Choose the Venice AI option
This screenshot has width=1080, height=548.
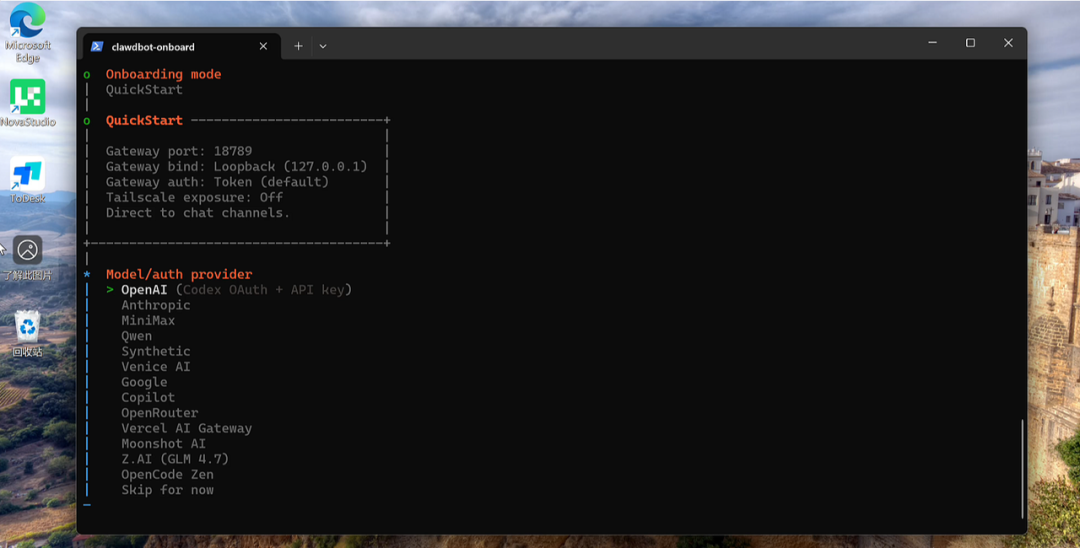(x=155, y=367)
